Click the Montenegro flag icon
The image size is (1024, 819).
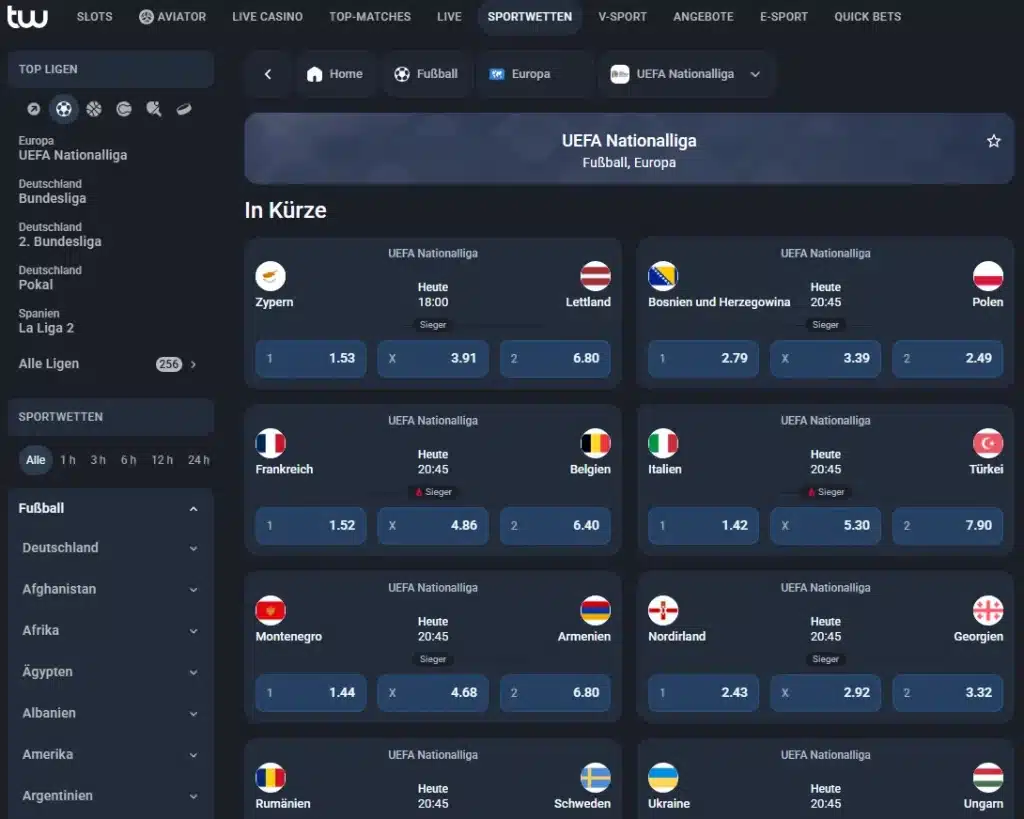pyautogui.click(x=270, y=610)
